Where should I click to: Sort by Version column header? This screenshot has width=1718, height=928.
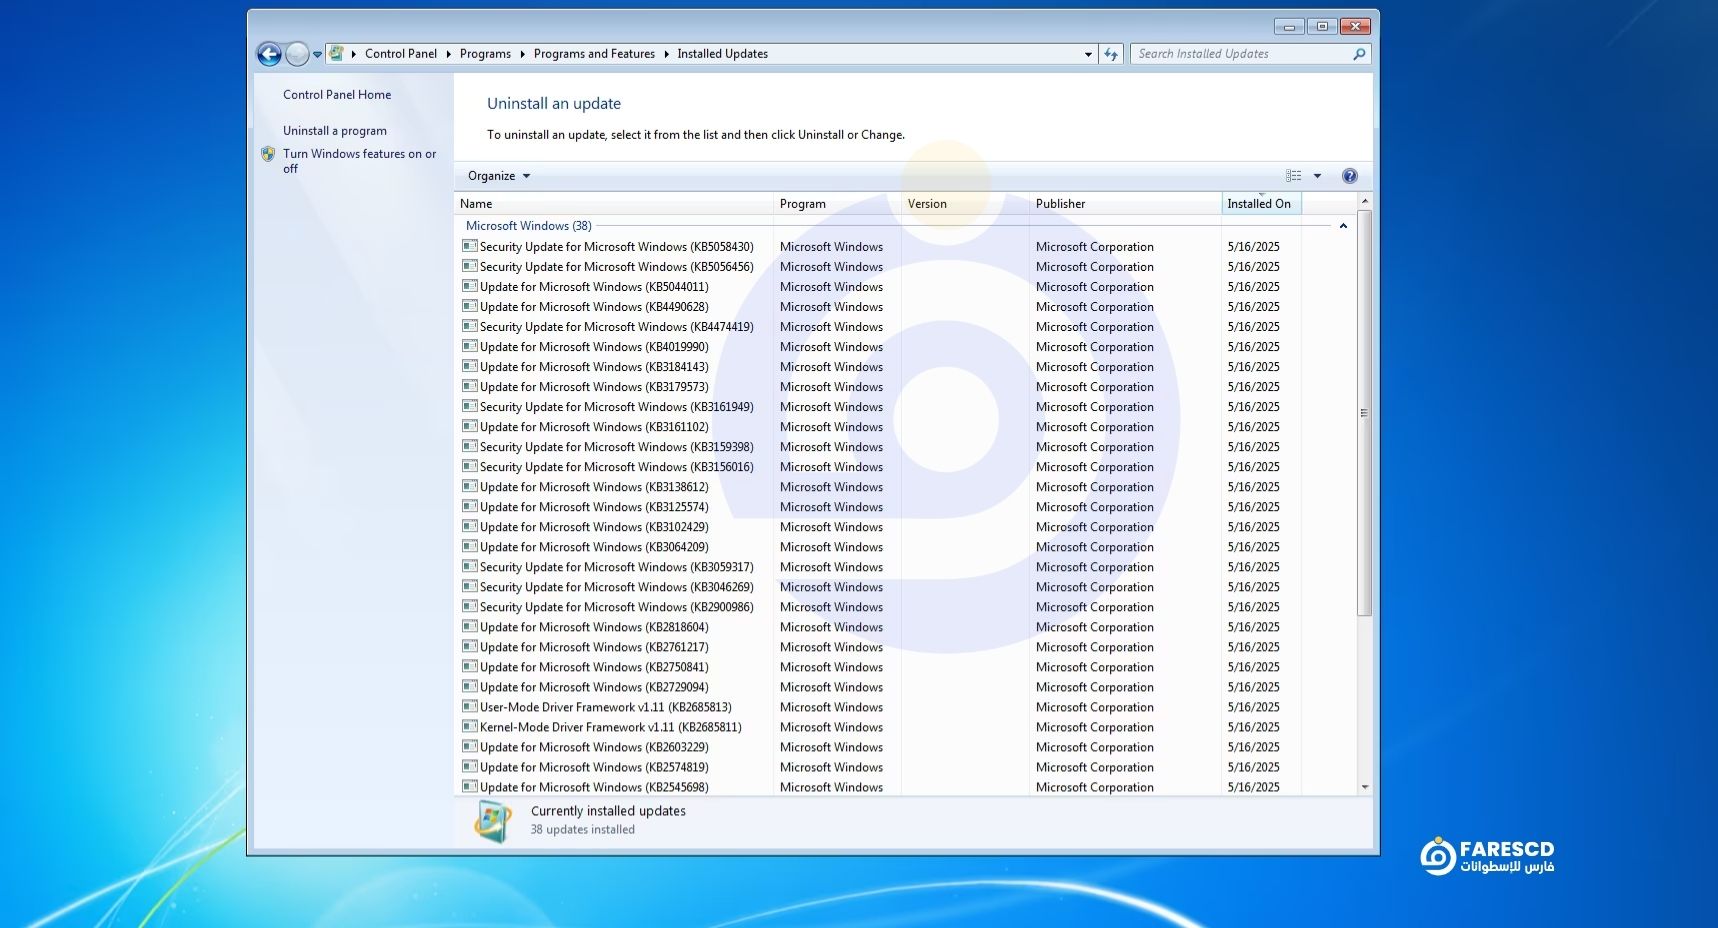(x=965, y=204)
